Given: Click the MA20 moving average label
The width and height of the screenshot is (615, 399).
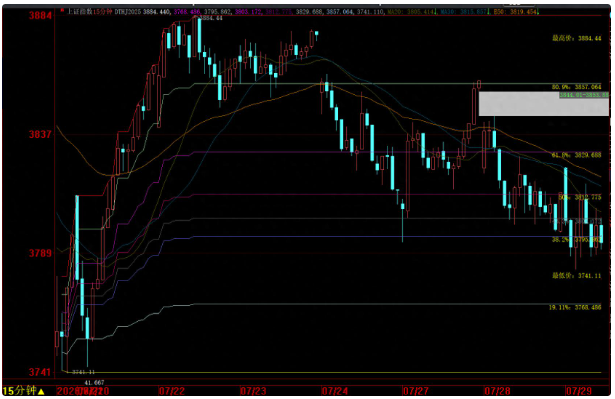Looking at the screenshot, I should coord(411,12).
